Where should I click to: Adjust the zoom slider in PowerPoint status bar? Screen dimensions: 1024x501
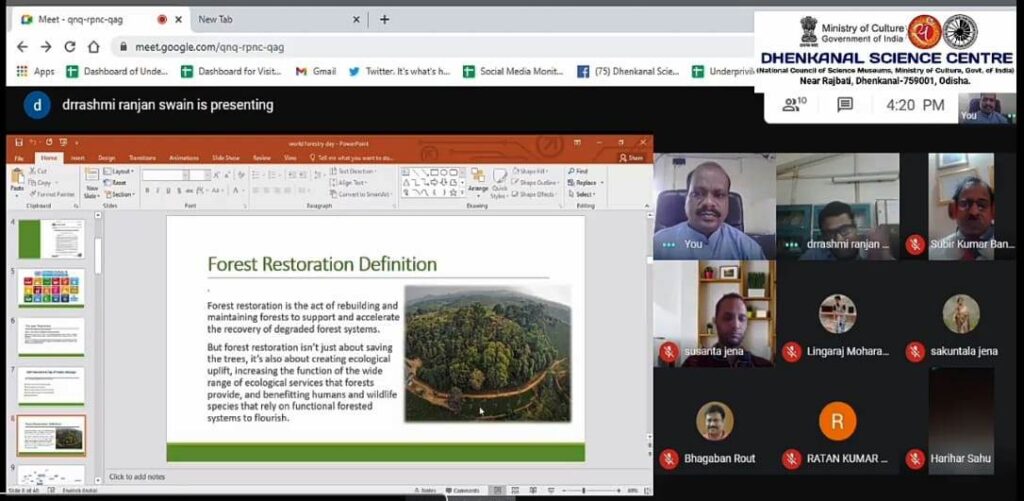(584, 490)
